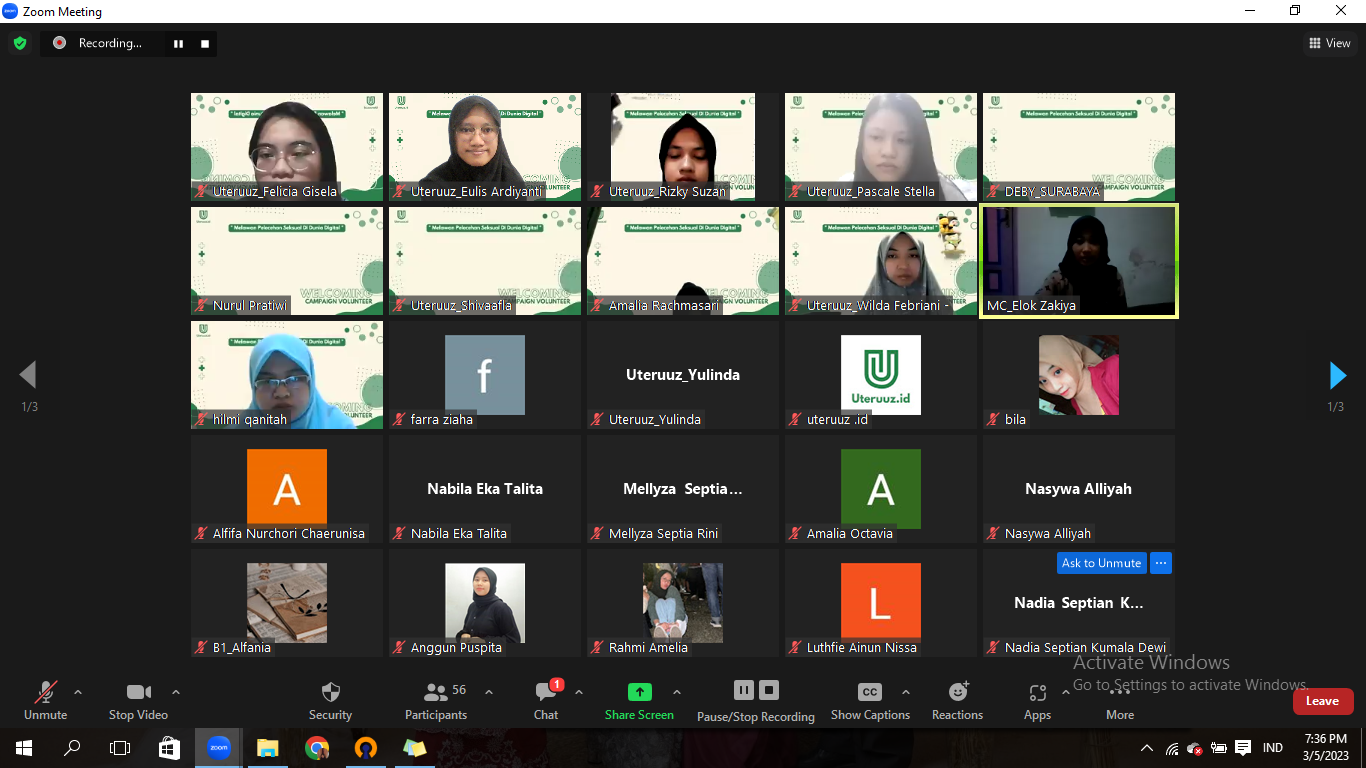Viewport: 1366px width, 768px height.
Task: Go to previous gallery page arrow
Action: (x=28, y=375)
